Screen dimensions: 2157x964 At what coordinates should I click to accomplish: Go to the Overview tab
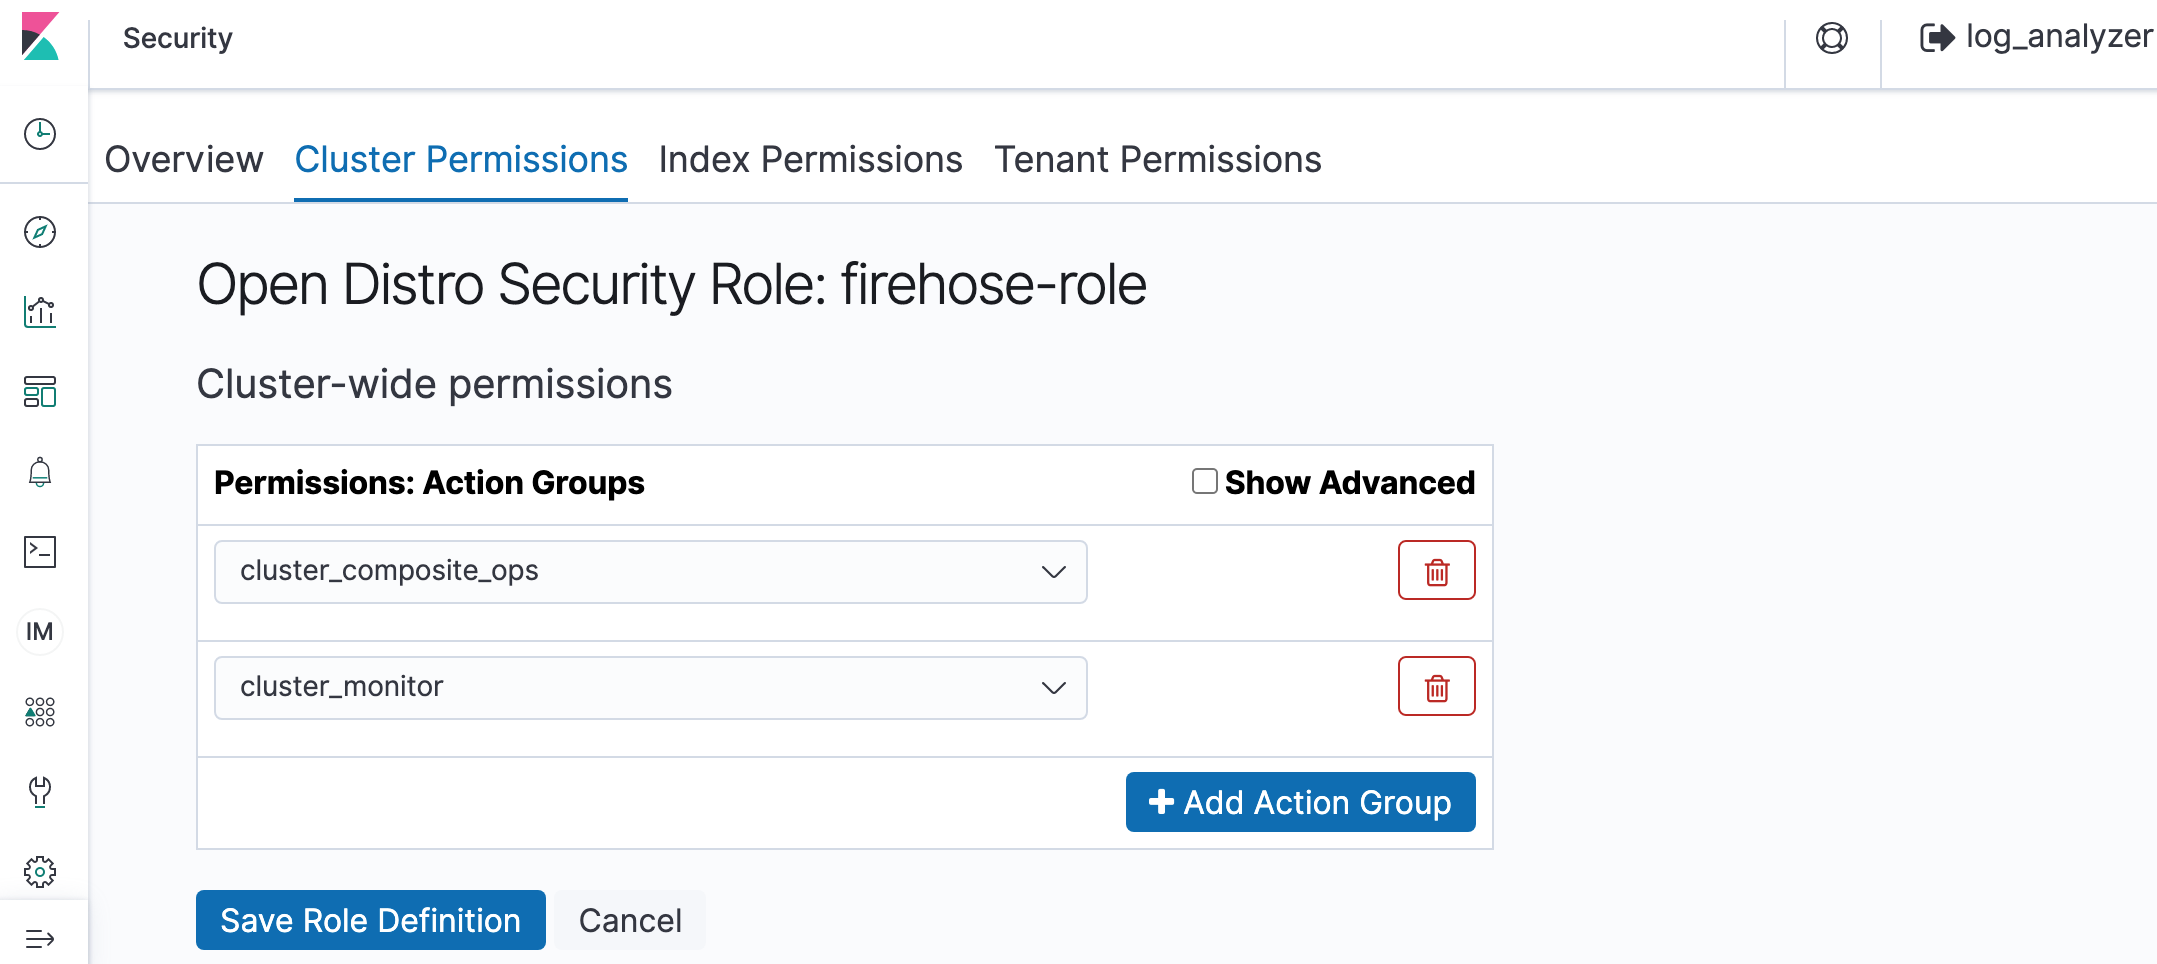pyautogui.click(x=184, y=160)
